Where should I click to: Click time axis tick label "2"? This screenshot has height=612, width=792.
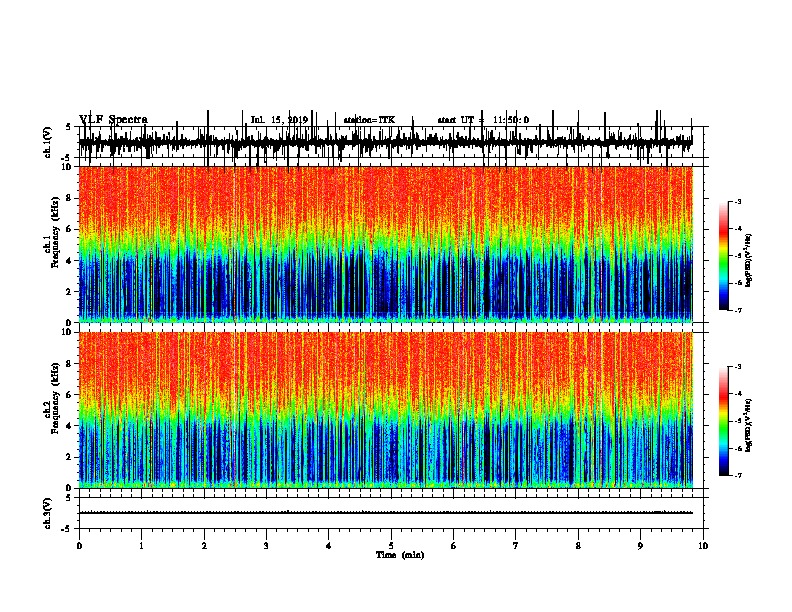[x=204, y=546]
